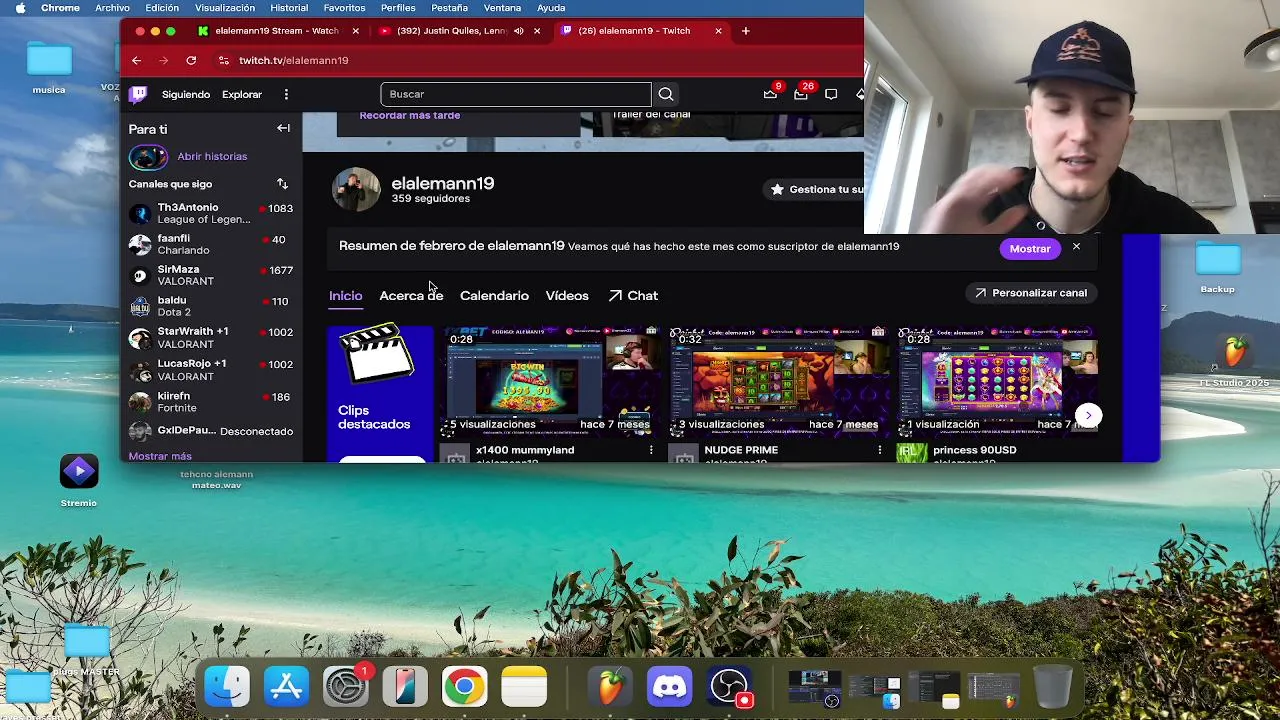Collapse the Para ti sidebar
Viewport: 1280px width, 720px height.
pos(284,128)
